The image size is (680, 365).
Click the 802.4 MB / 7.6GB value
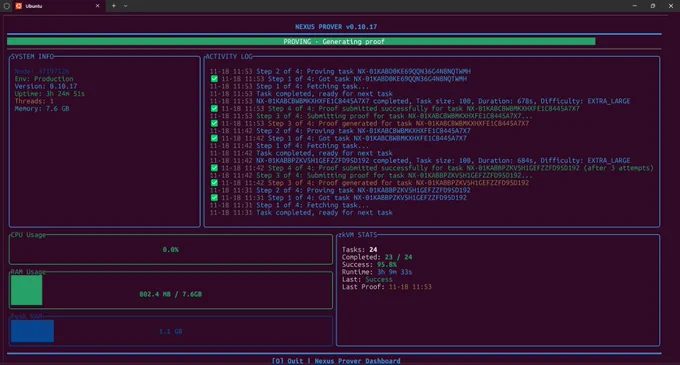[x=170, y=294]
